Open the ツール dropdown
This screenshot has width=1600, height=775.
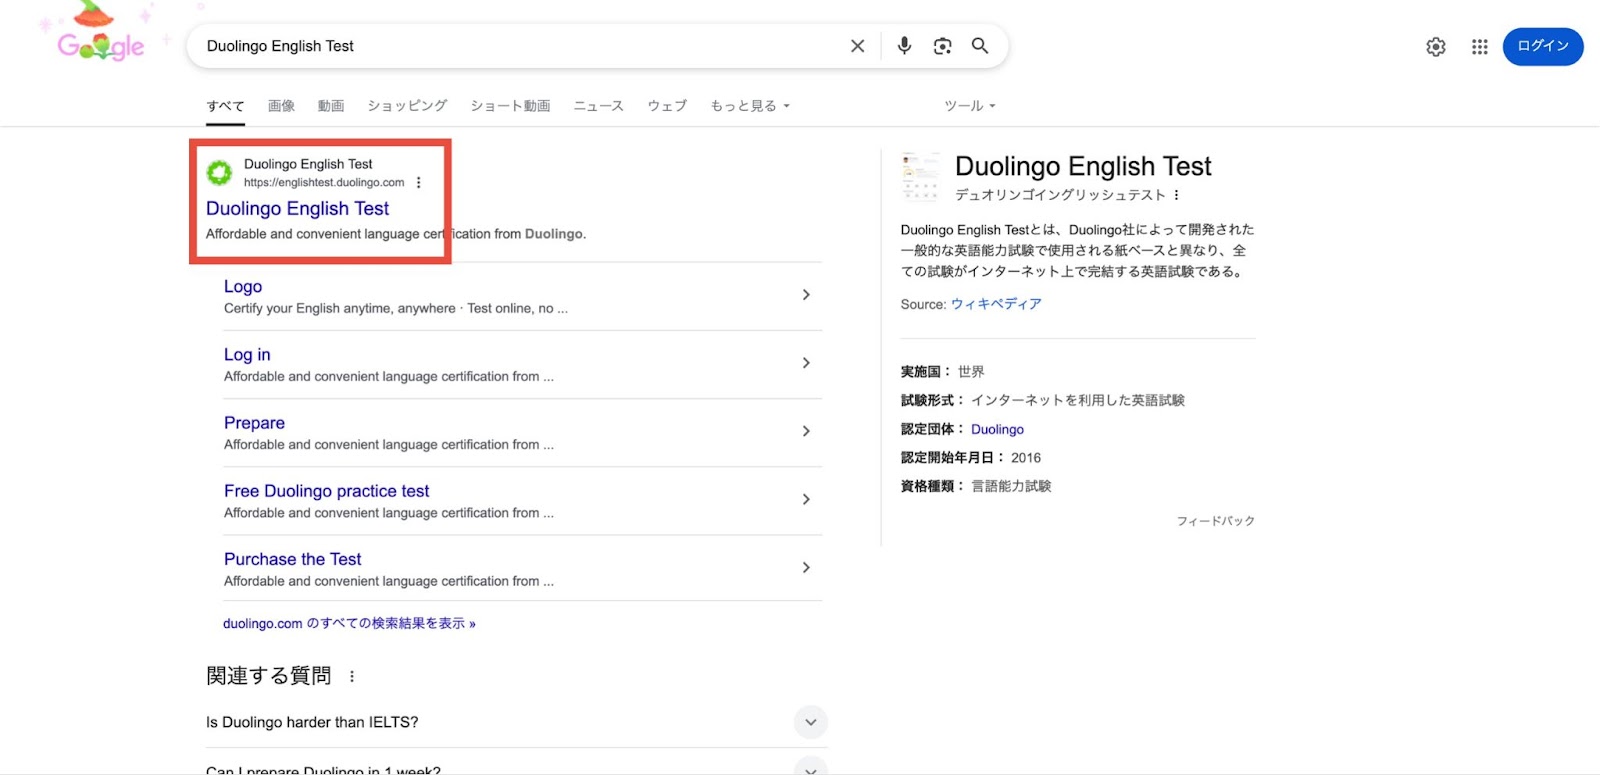pyautogui.click(x=970, y=106)
